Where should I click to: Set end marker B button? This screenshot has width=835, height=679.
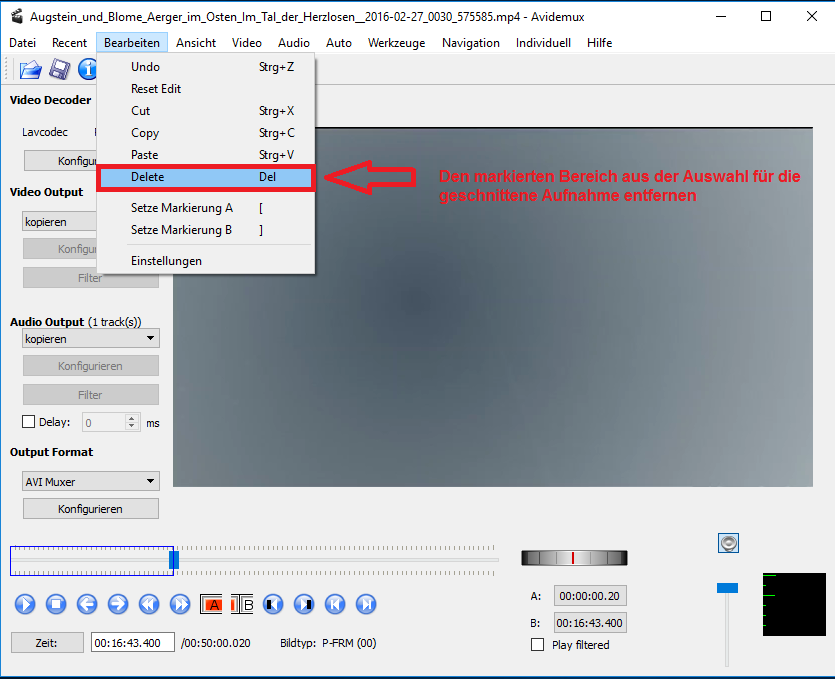(244, 604)
